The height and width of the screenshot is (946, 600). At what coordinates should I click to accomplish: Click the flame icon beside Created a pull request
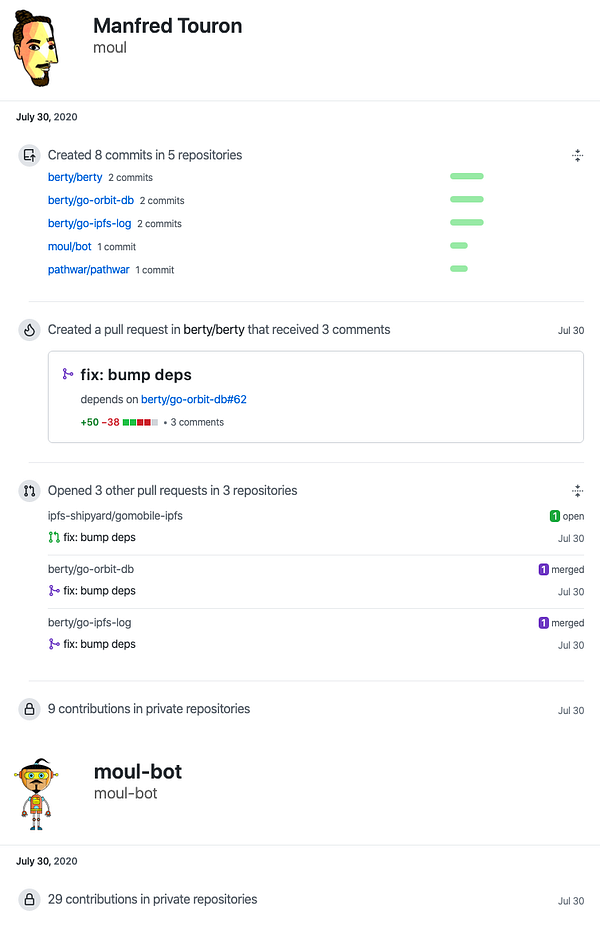(29, 329)
